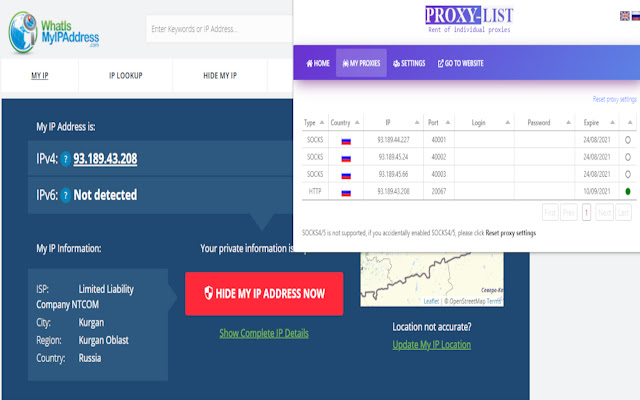
Task: Select IP cell 93.189.44.227
Action: [393, 140]
